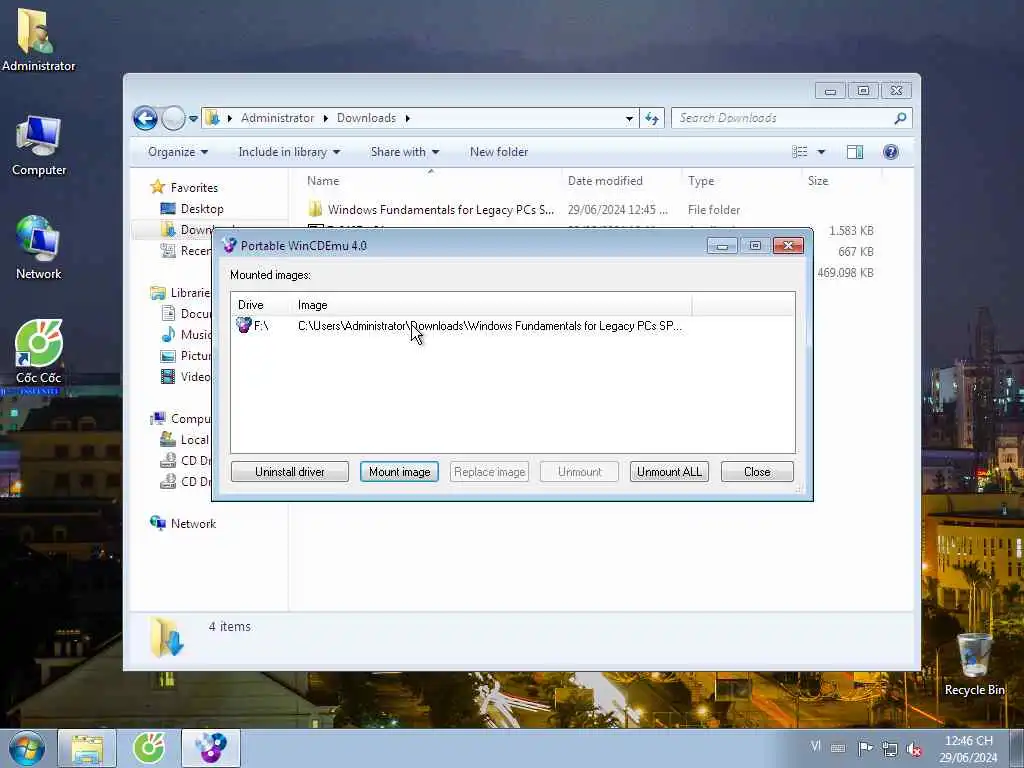Click the WinCDEmu title bar disc icon
This screenshot has height=768, width=1024.
tap(229, 246)
